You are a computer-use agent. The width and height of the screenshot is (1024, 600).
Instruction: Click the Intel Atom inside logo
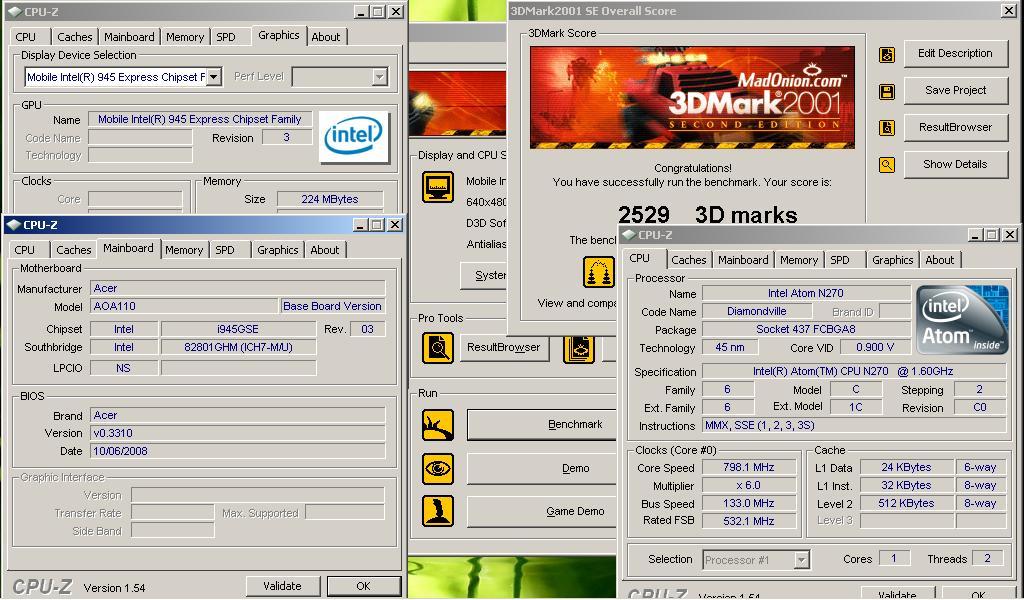click(x=962, y=319)
